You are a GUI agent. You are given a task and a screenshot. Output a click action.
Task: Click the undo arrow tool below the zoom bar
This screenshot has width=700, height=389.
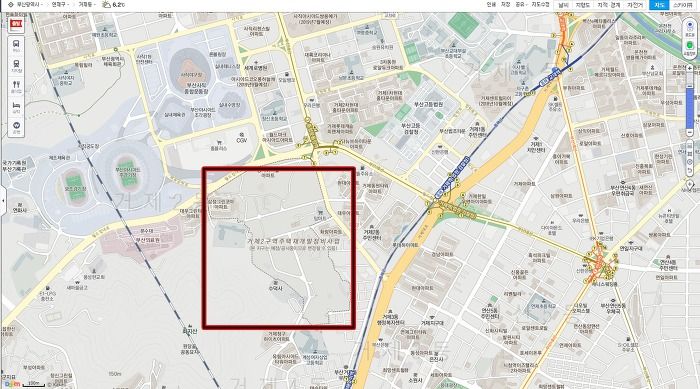point(690,171)
